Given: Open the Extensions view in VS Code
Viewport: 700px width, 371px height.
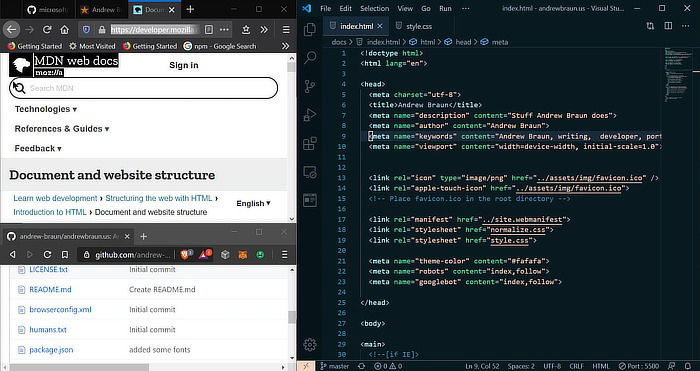Looking at the screenshot, I should [310, 144].
